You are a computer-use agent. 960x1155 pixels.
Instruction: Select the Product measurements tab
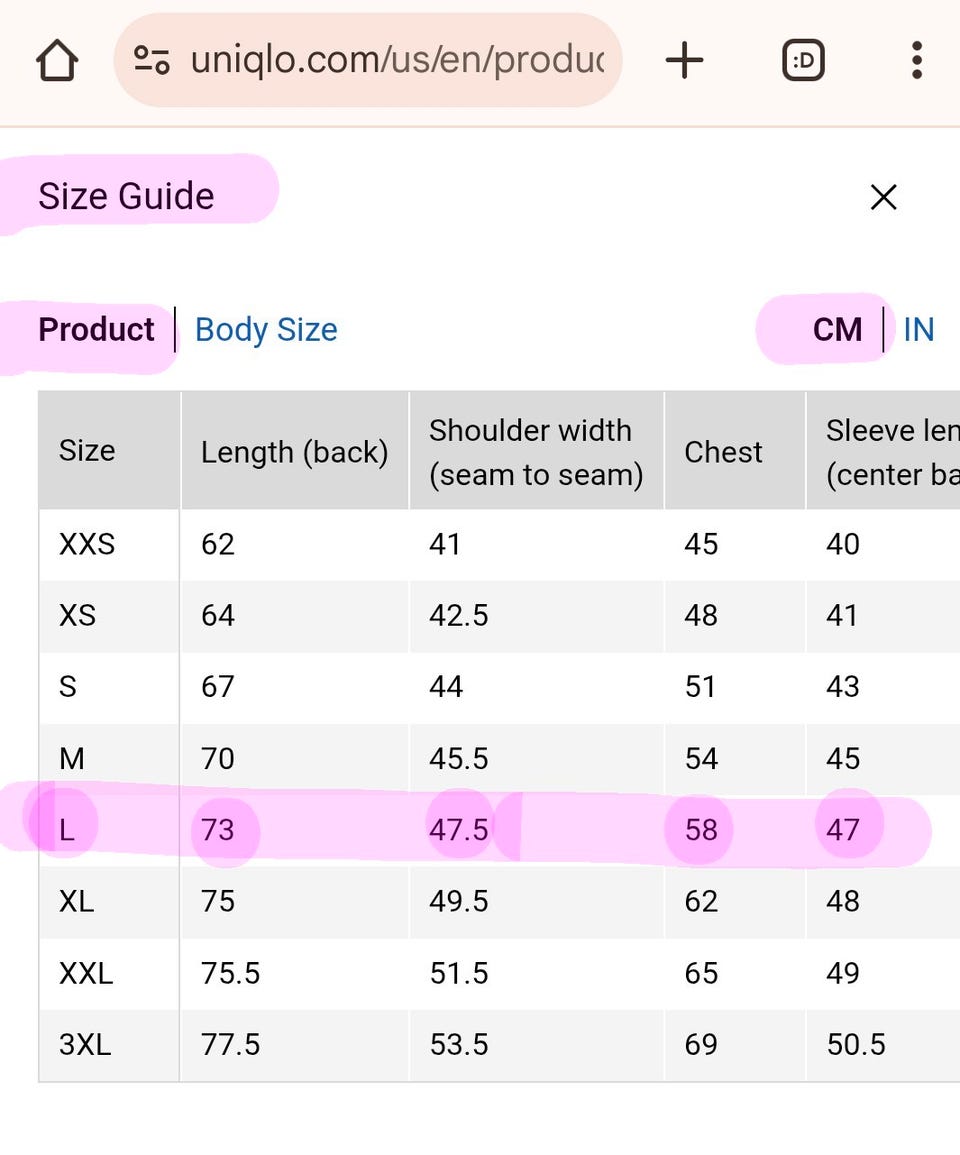pos(96,329)
